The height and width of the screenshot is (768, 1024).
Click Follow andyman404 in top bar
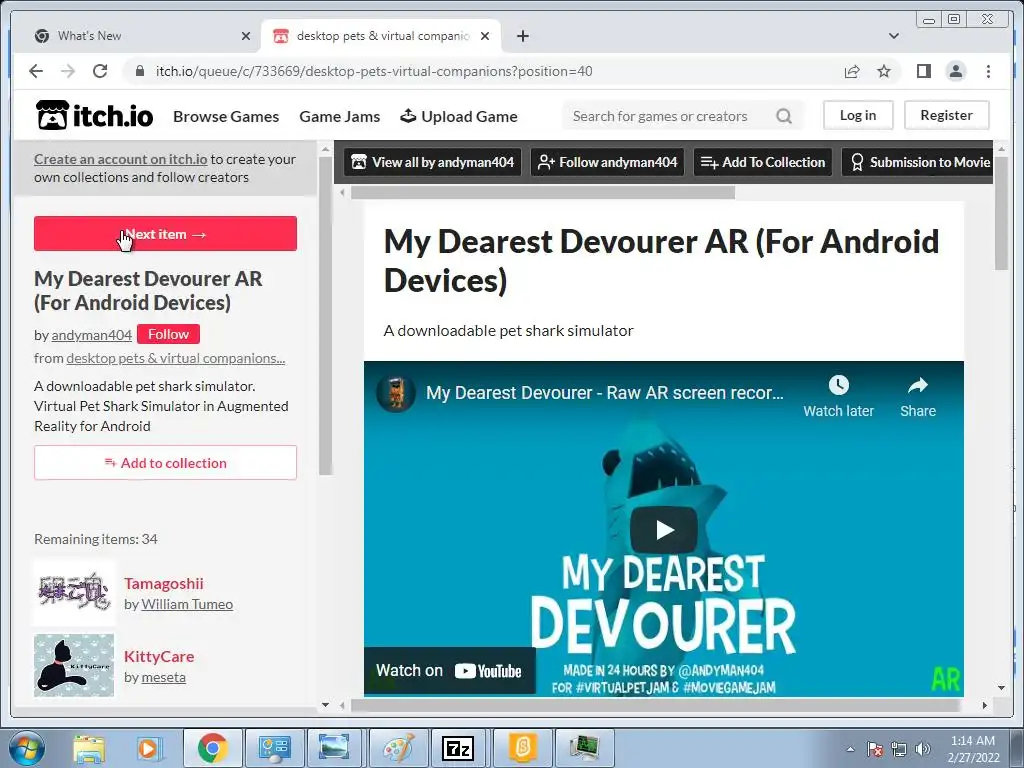(x=607, y=162)
